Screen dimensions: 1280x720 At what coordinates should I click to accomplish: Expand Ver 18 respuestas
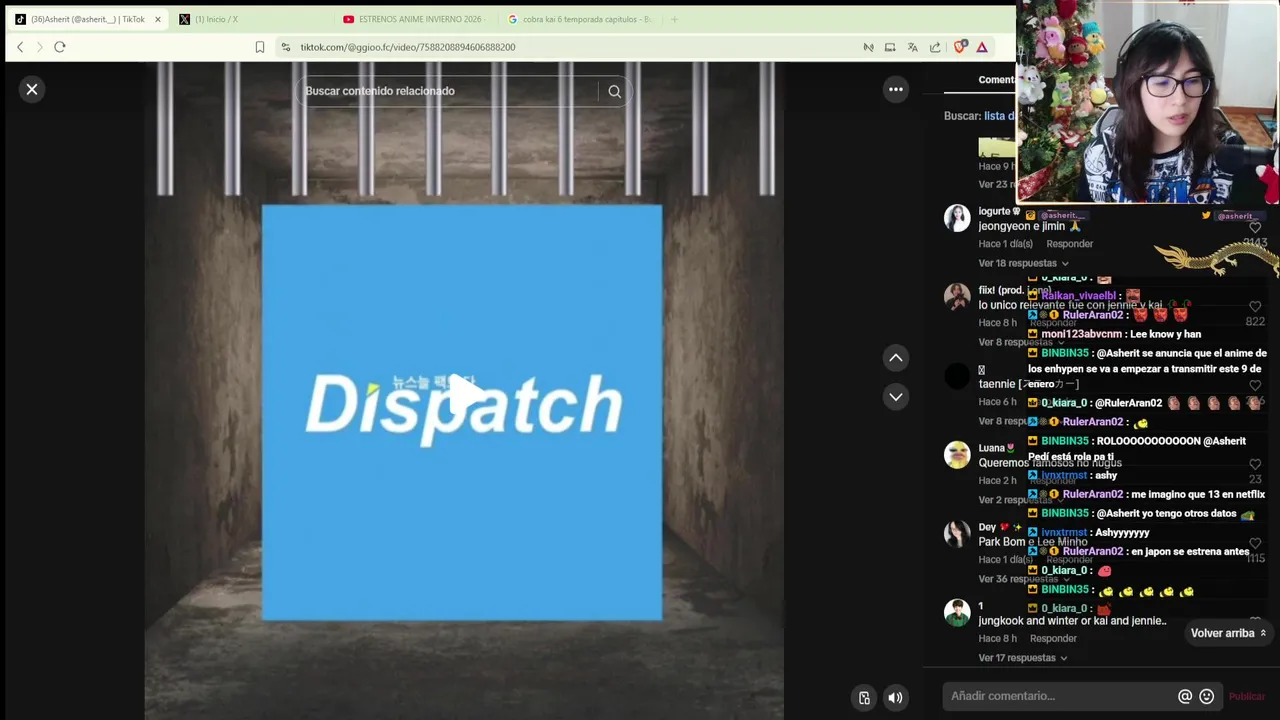coord(1023,263)
